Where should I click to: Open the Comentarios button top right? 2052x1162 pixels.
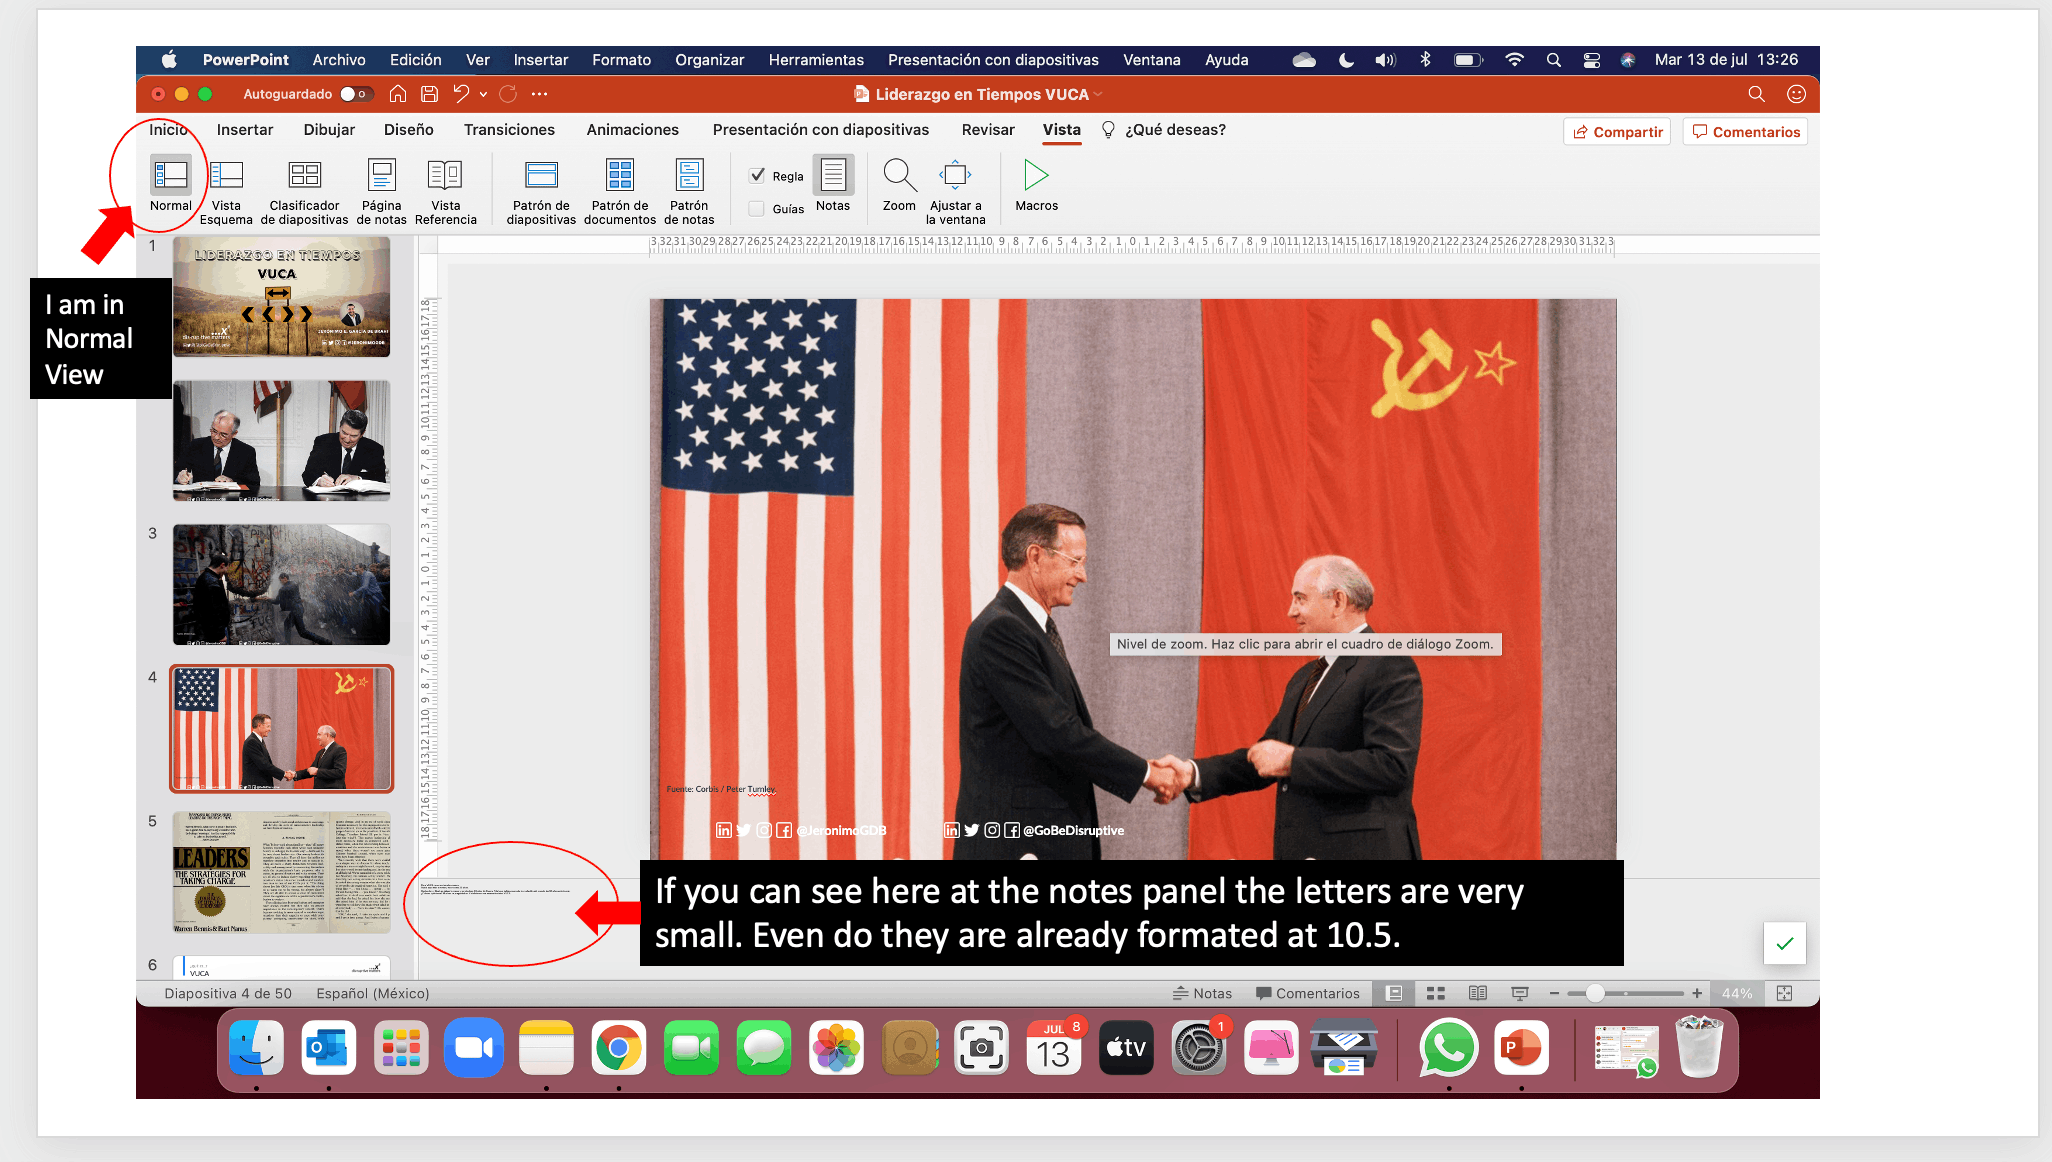(x=1745, y=132)
